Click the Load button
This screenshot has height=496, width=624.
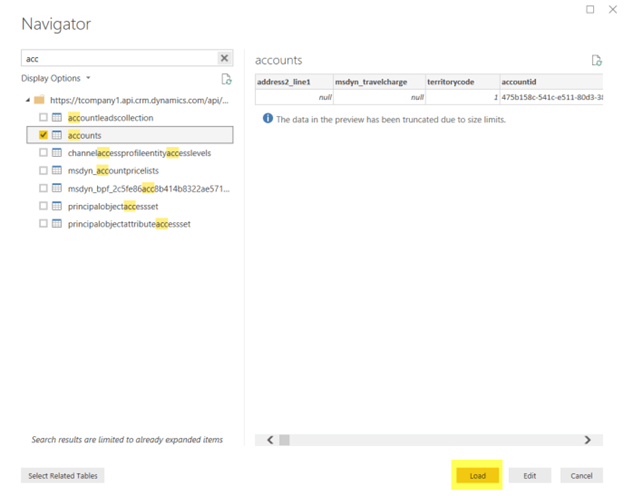[477, 475]
